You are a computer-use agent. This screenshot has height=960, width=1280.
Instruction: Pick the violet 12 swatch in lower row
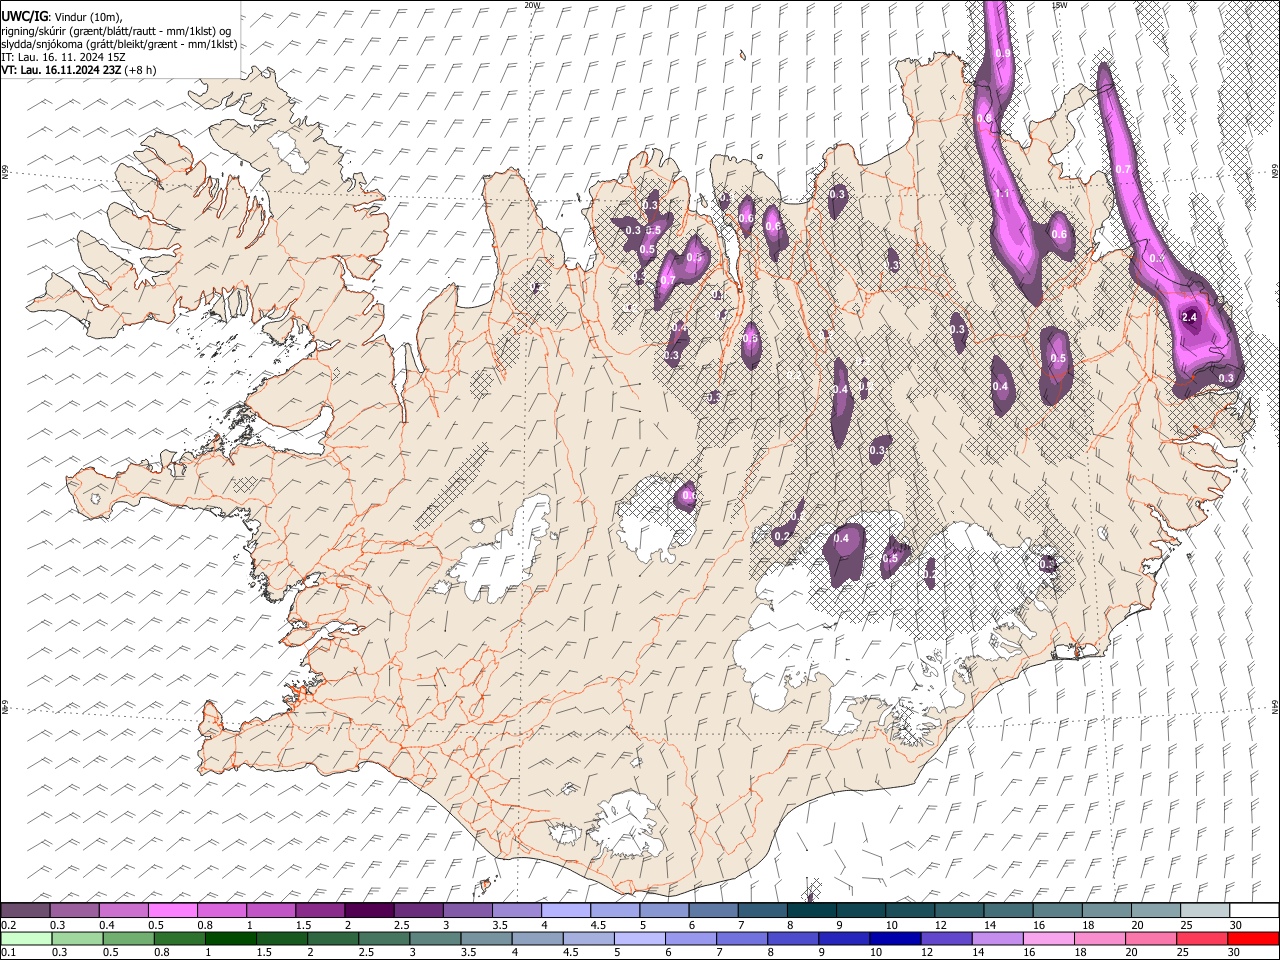click(x=947, y=938)
